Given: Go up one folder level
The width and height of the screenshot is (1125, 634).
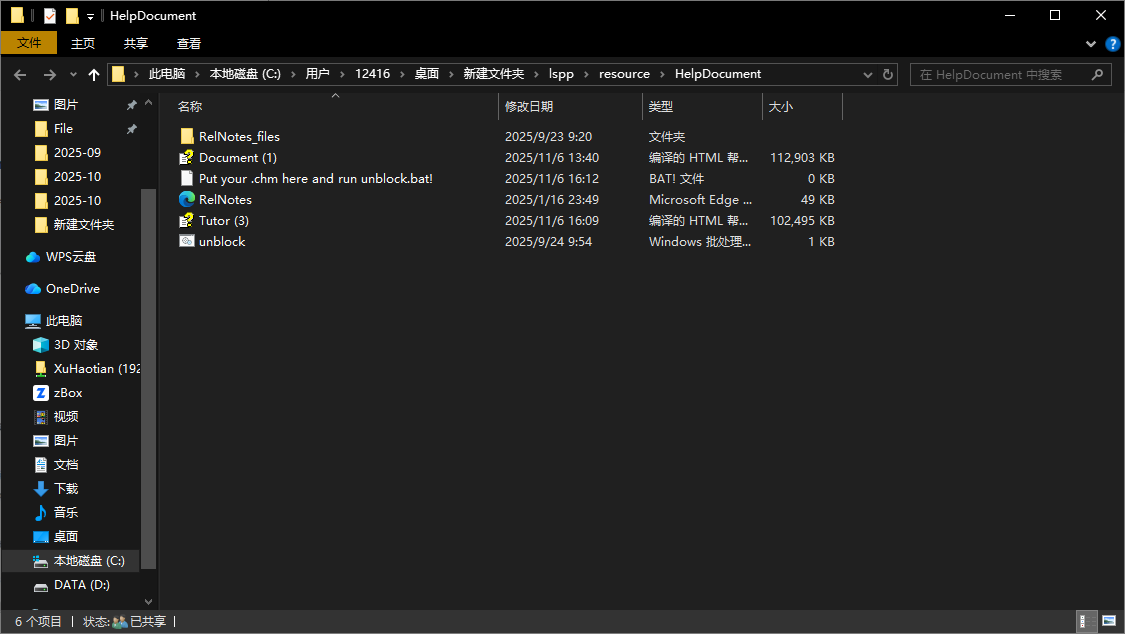Looking at the screenshot, I should coord(94,75).
